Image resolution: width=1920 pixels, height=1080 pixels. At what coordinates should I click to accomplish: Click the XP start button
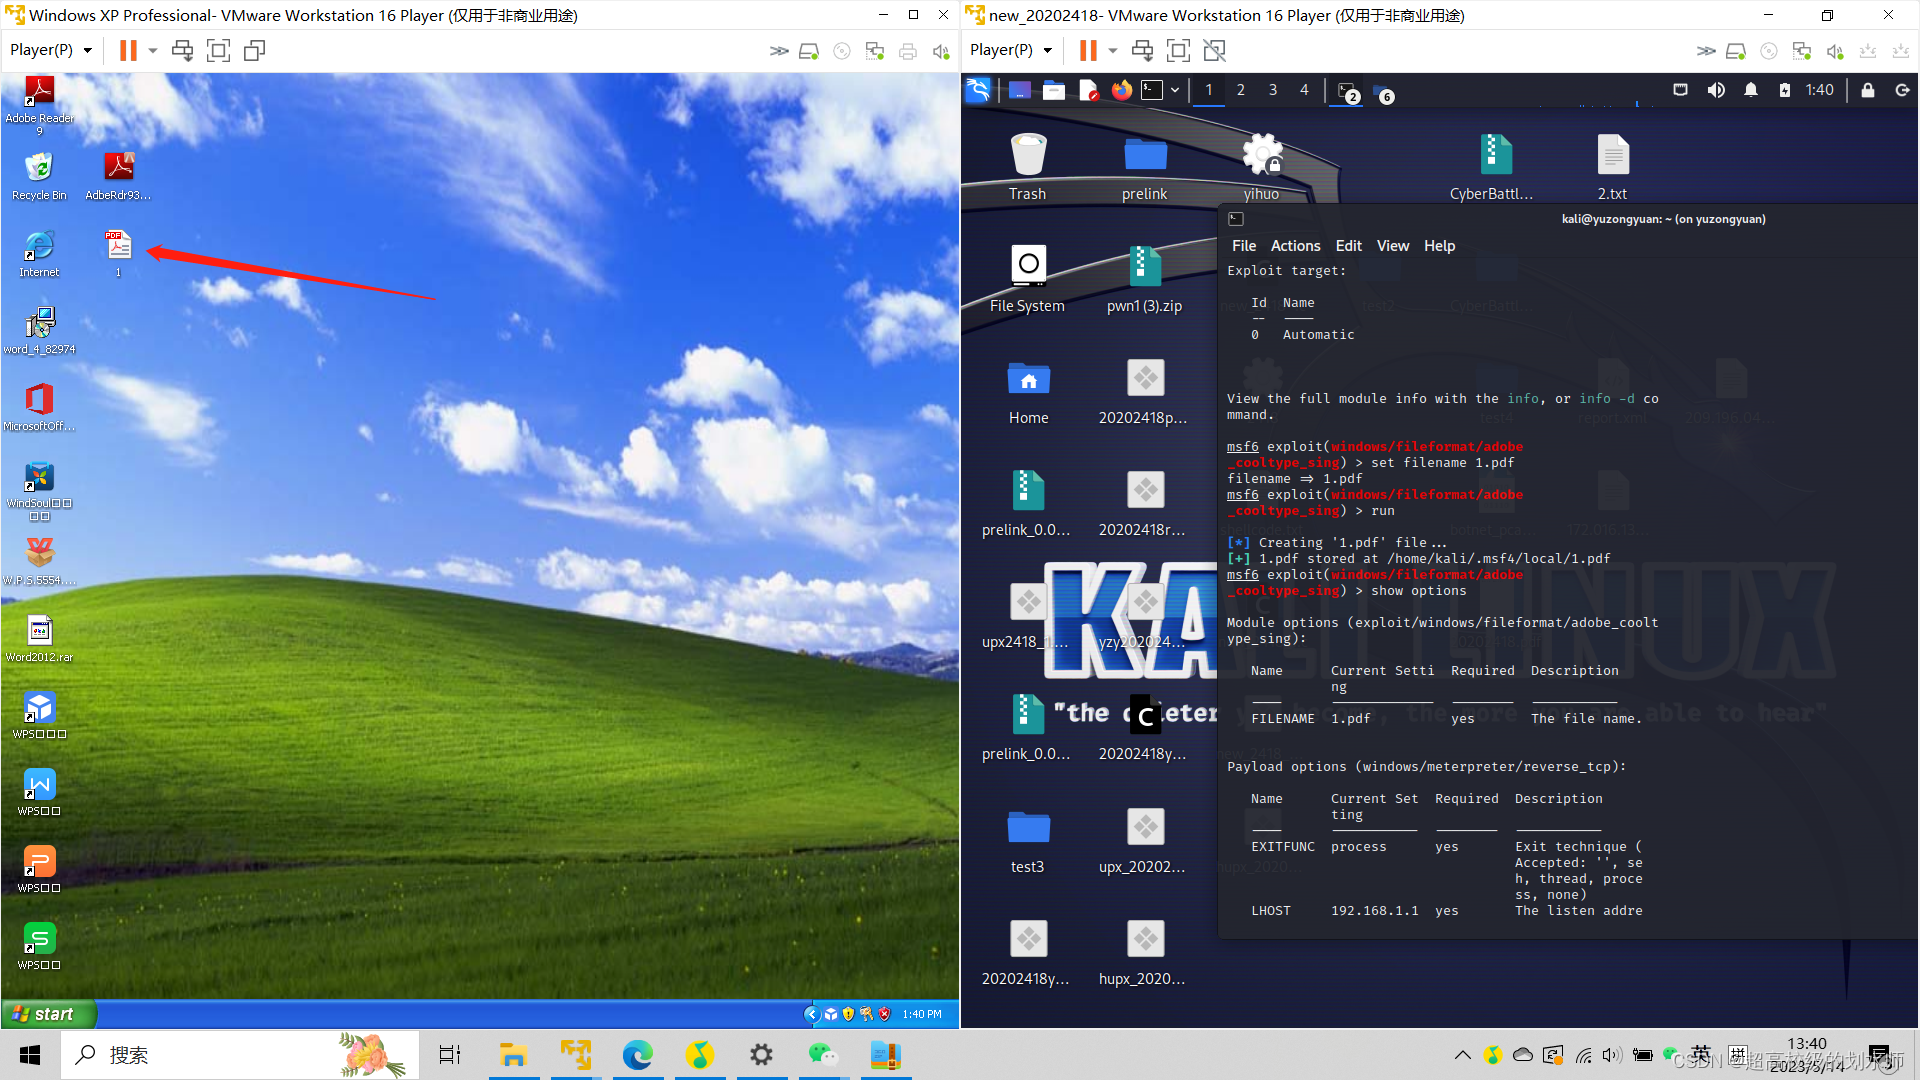(49, 1014)
